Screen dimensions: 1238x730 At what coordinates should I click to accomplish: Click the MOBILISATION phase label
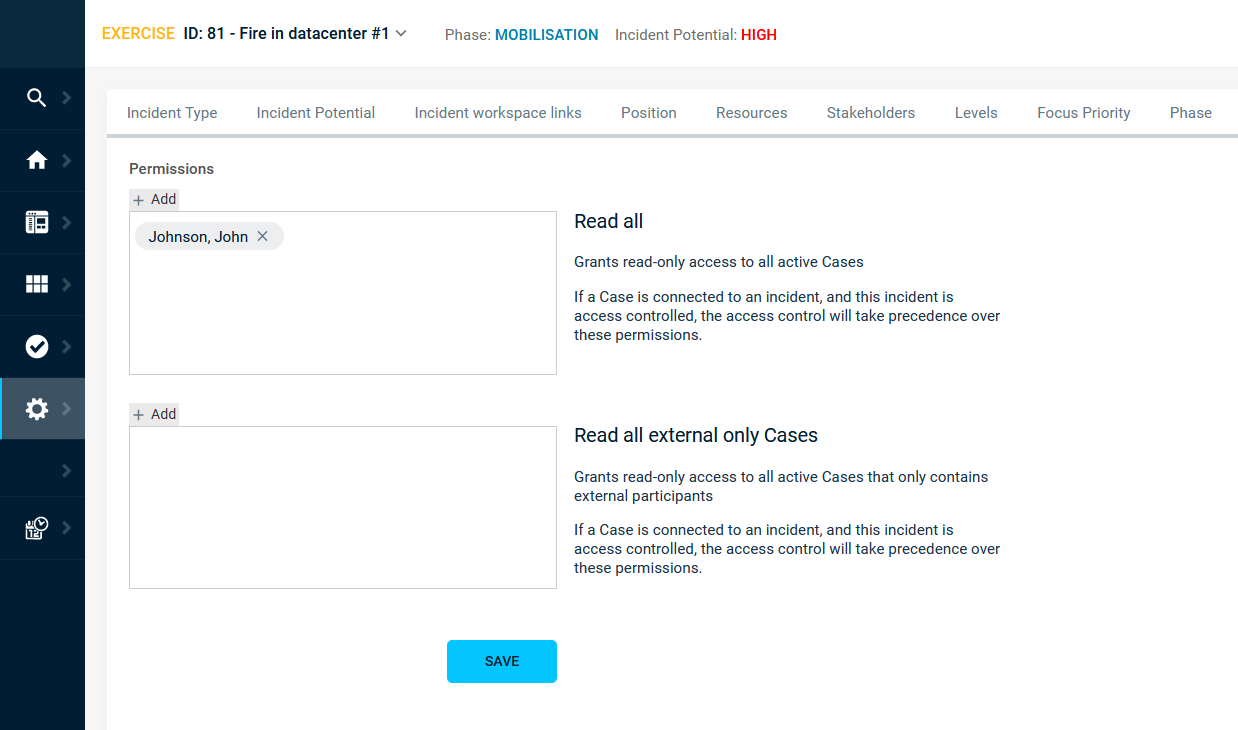coord(546,35)
